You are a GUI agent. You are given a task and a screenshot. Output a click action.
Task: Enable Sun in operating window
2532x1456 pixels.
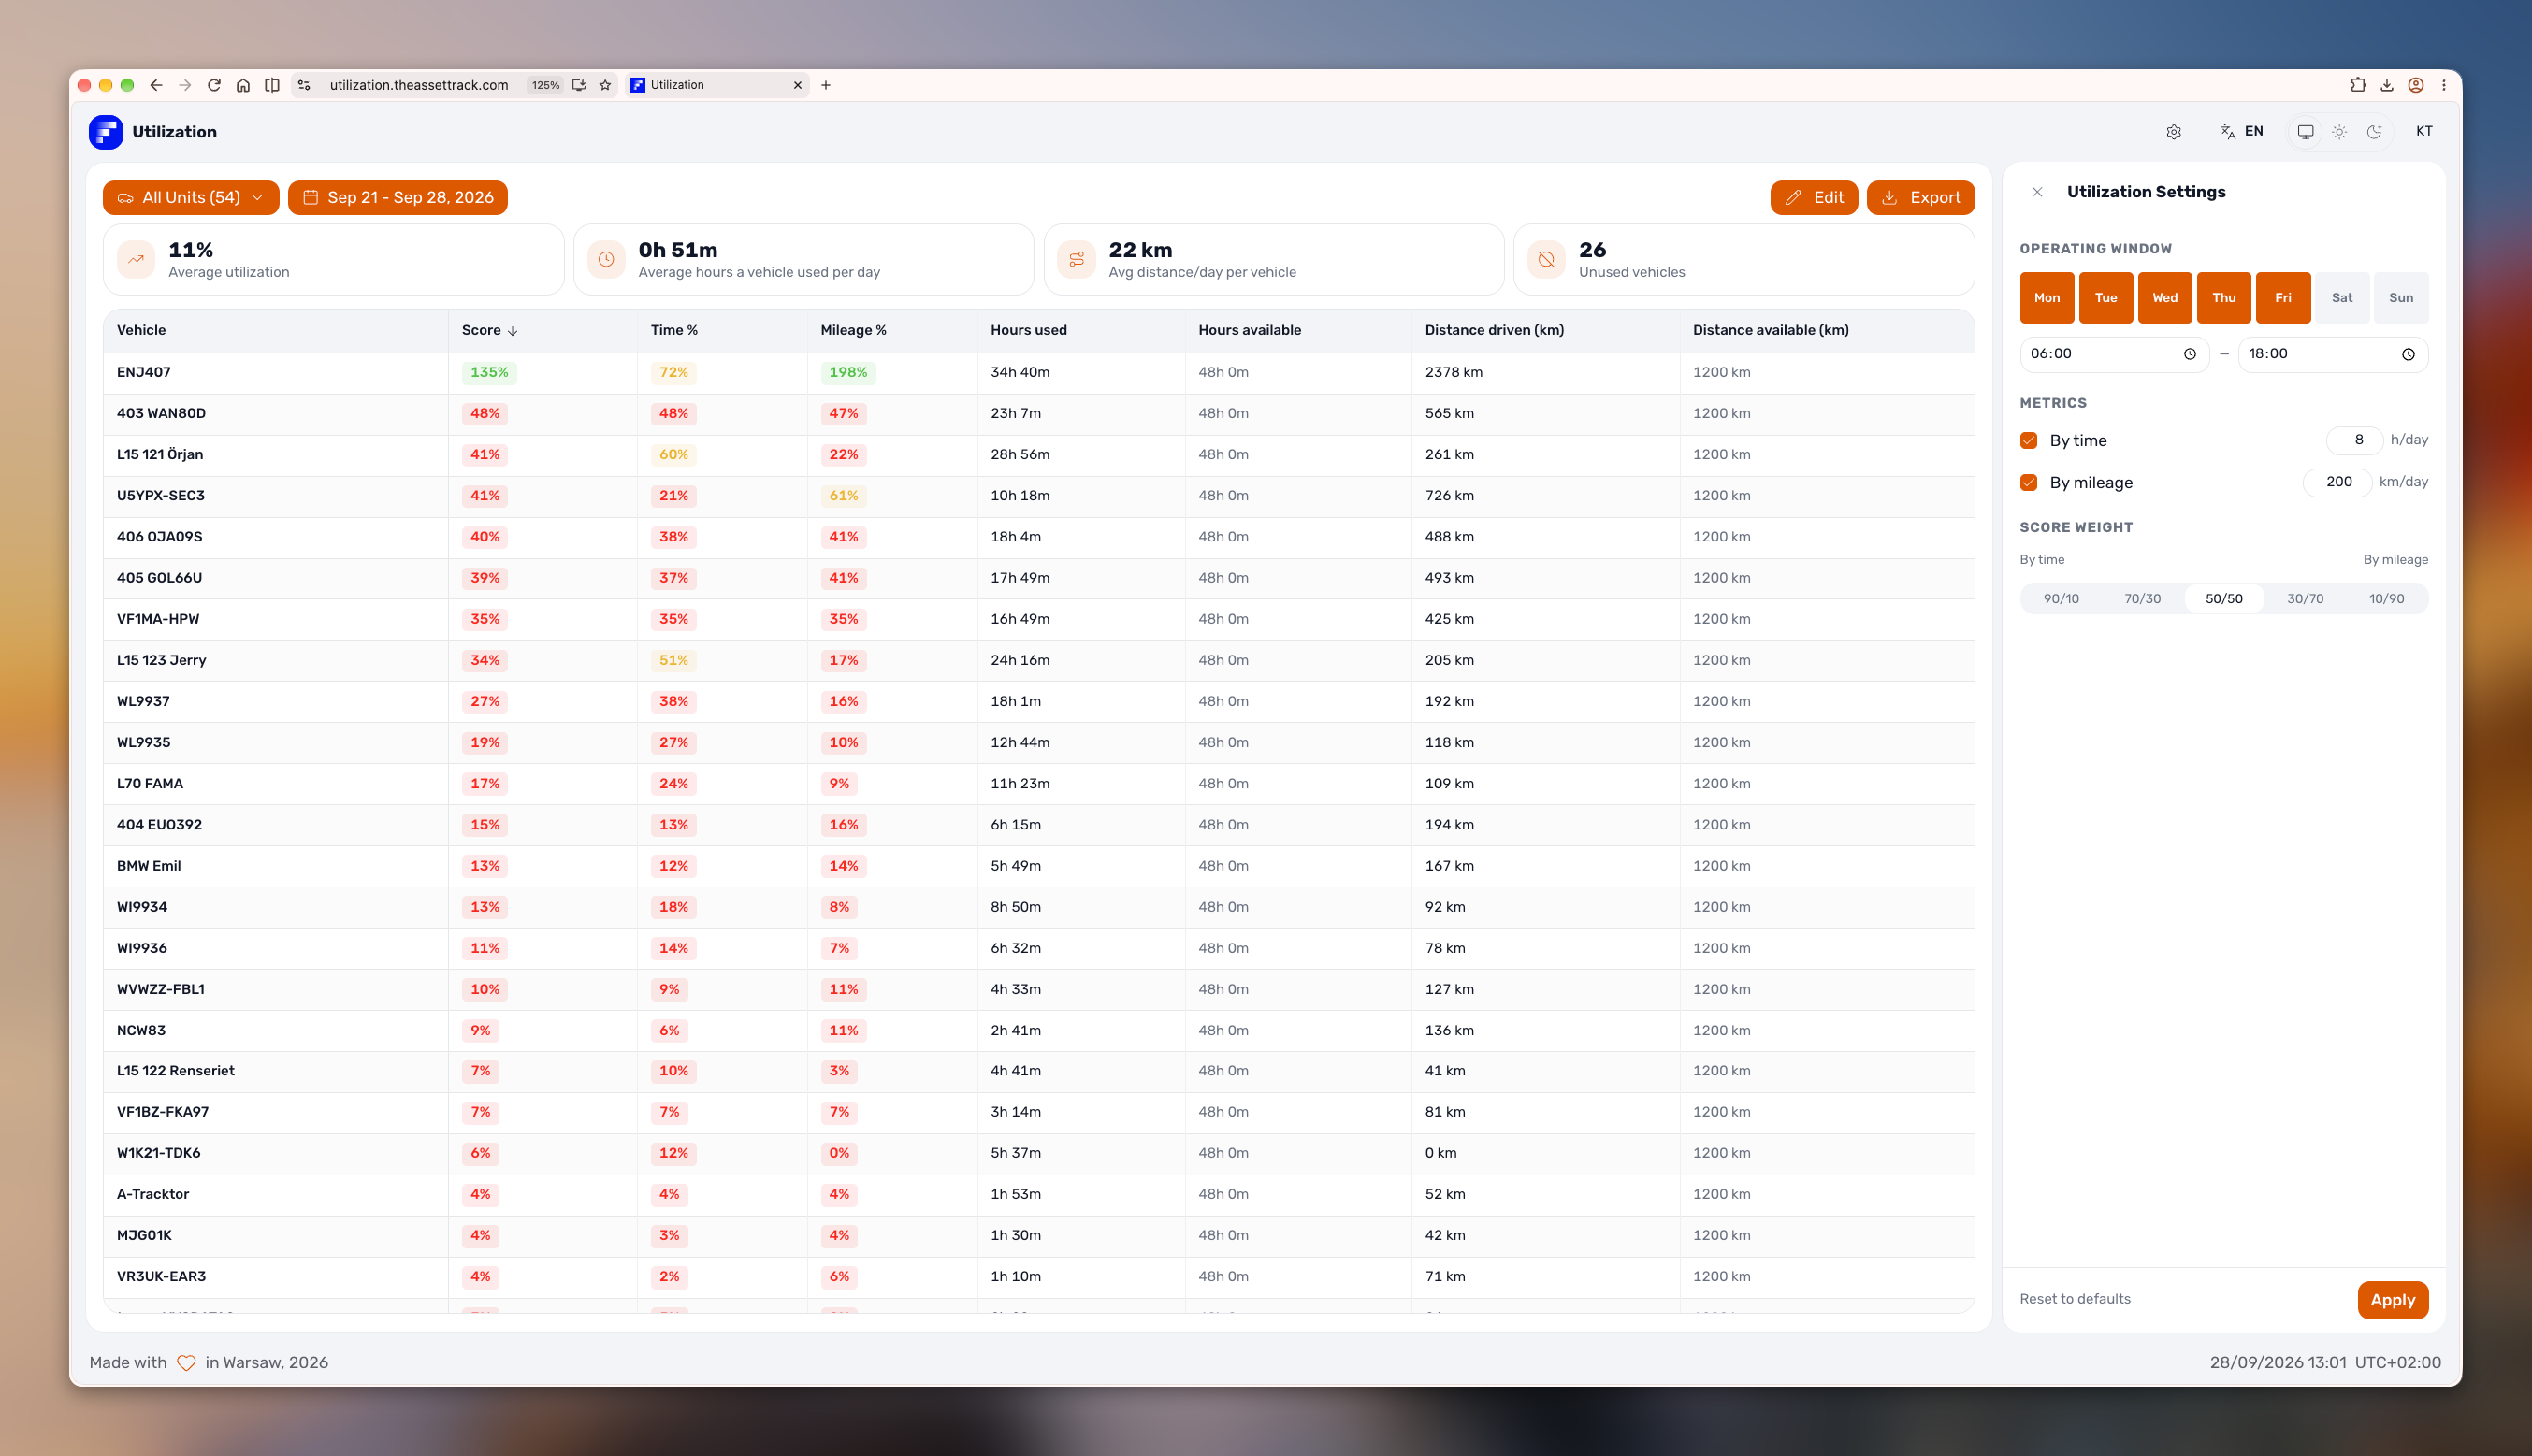point(2401,298)
